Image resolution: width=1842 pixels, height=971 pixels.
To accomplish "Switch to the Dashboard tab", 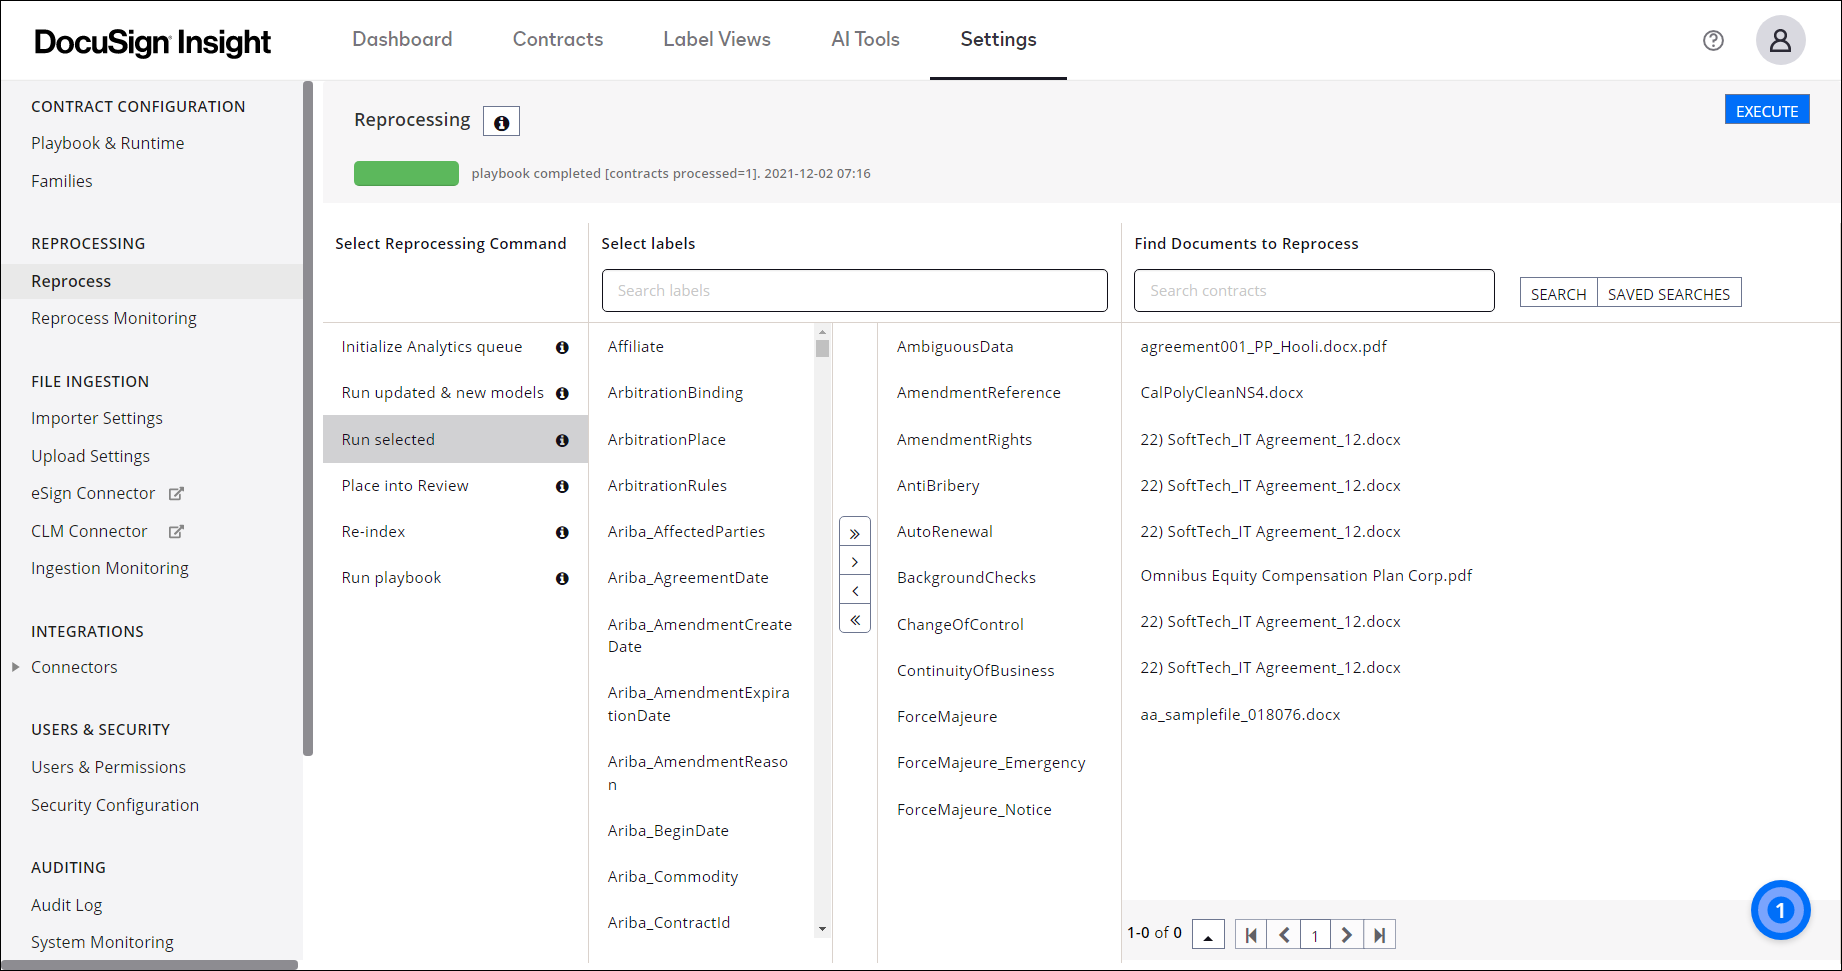I will tap(402, 40).
